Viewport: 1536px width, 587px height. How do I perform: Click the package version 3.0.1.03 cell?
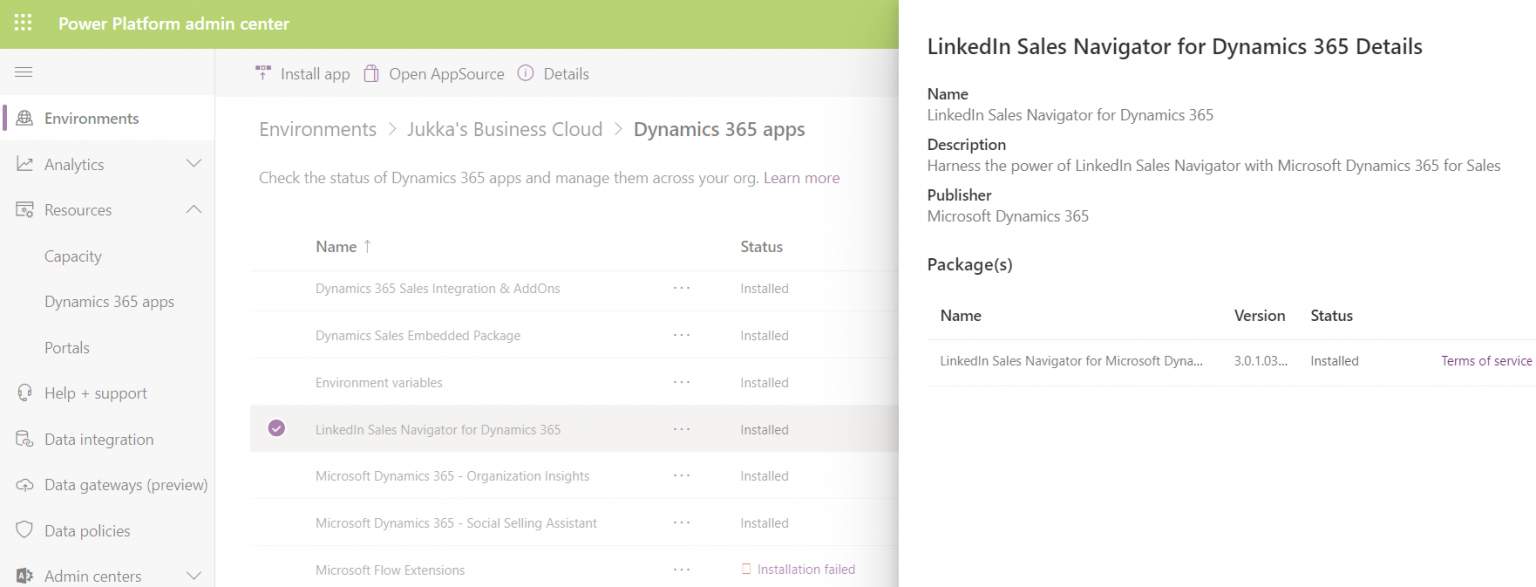pyautogui.click(x=1262, y=361)
